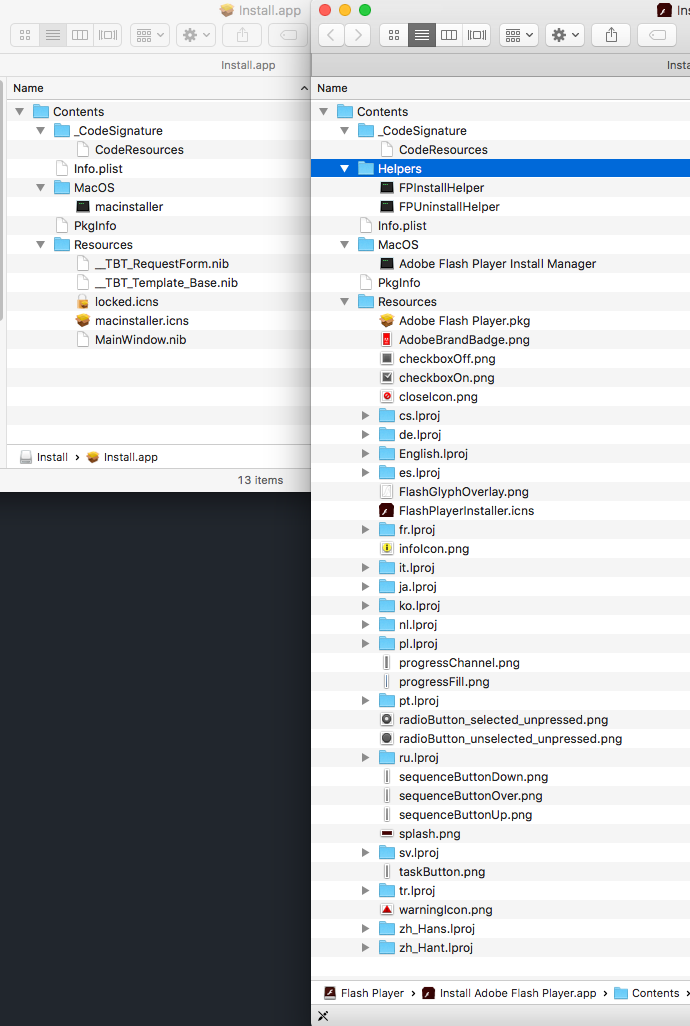Select the FPUninstallHelper executable icon
Viewport: 690px width, 1026px height.
(x=387, y=207)
